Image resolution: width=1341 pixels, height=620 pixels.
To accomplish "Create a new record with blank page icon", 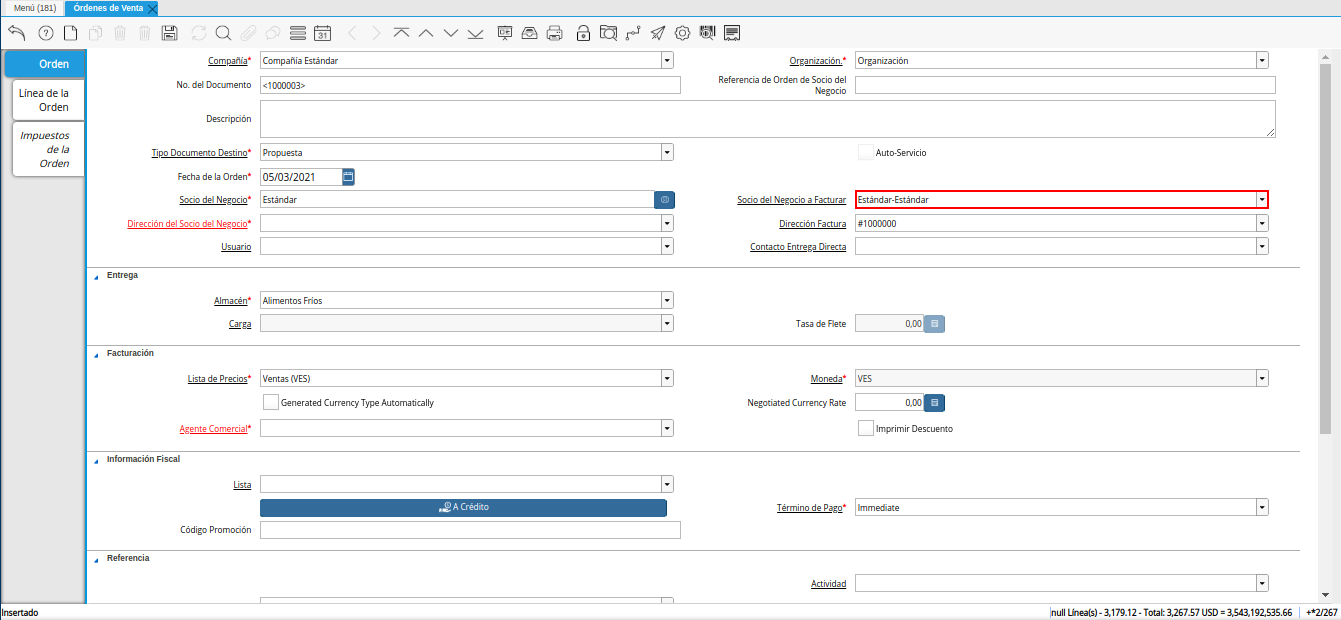I will pos(71,33).
